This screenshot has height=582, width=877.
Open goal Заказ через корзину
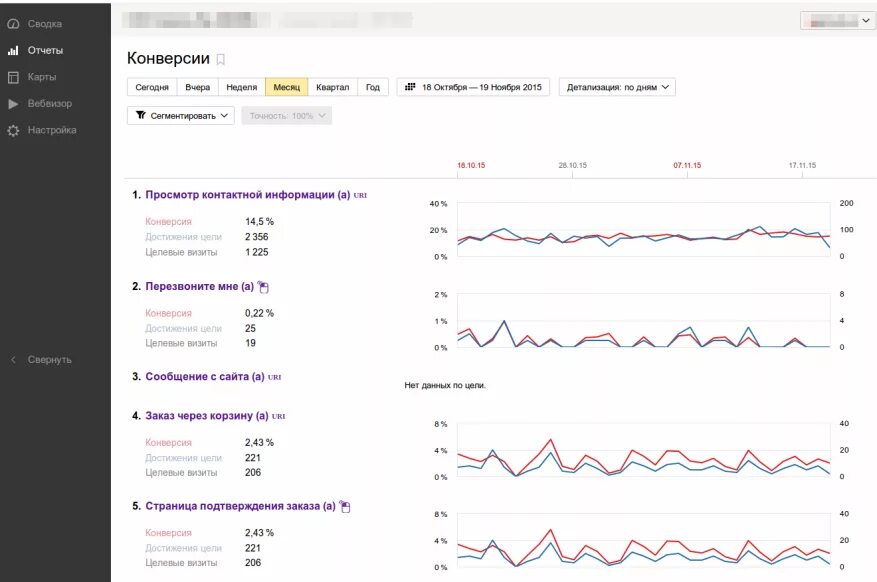[x=207, y=416]
